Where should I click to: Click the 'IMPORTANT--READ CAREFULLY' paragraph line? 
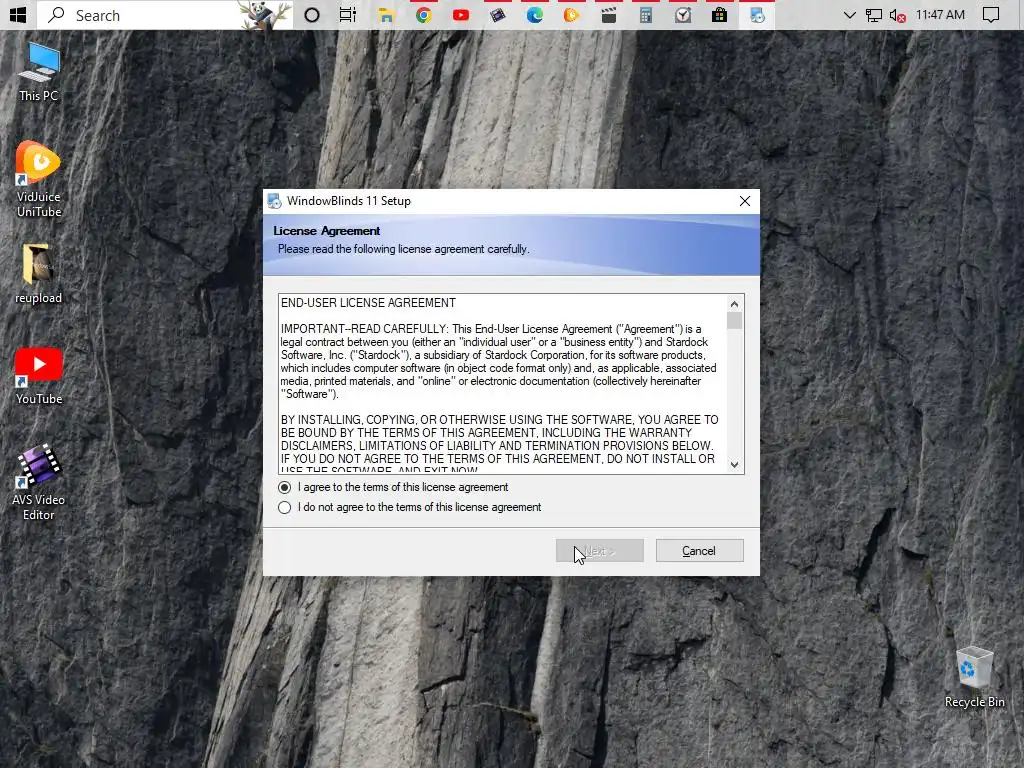[x=491, y=329]
